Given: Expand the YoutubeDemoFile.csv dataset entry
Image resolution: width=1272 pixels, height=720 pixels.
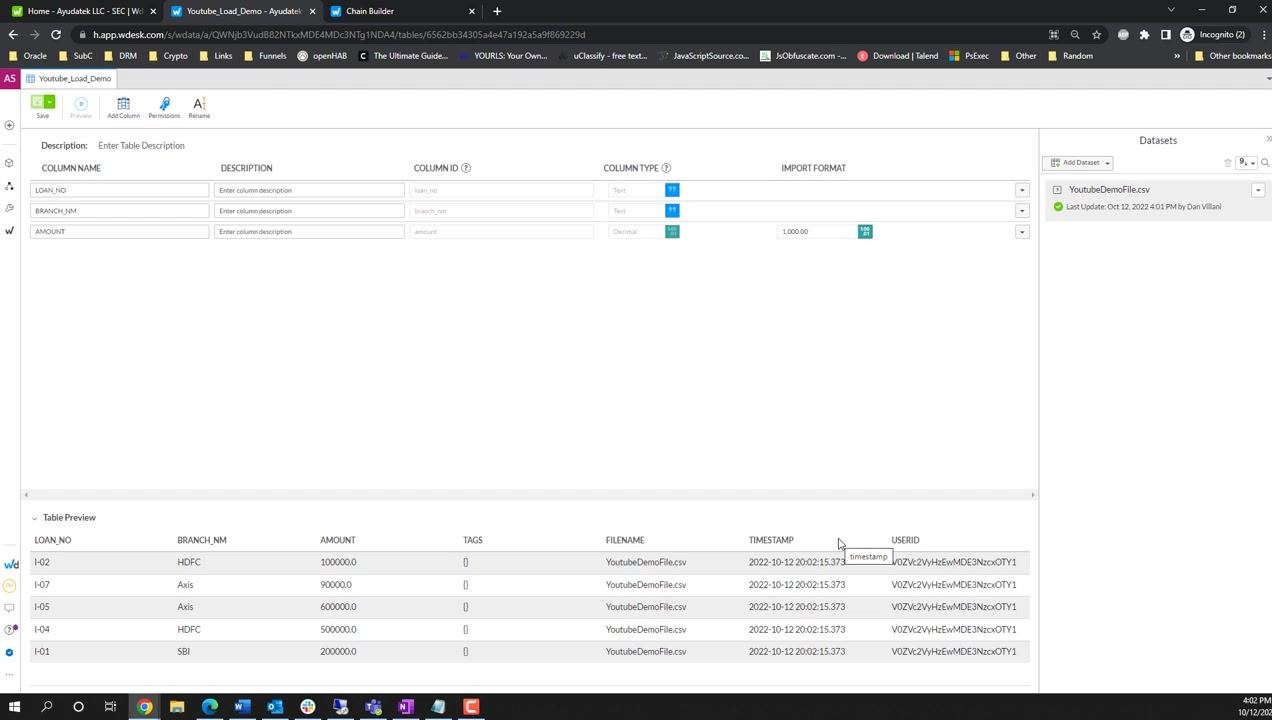Looking at the screenshot, I should click(1057, 190).
